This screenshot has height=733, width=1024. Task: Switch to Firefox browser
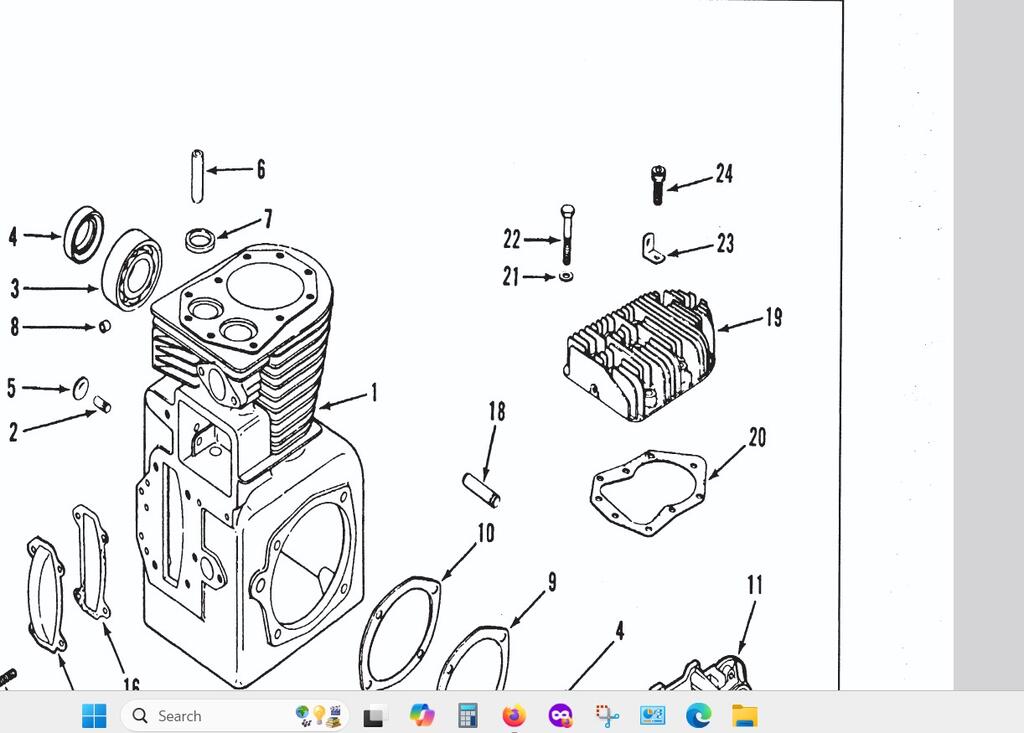coord(514,716)
